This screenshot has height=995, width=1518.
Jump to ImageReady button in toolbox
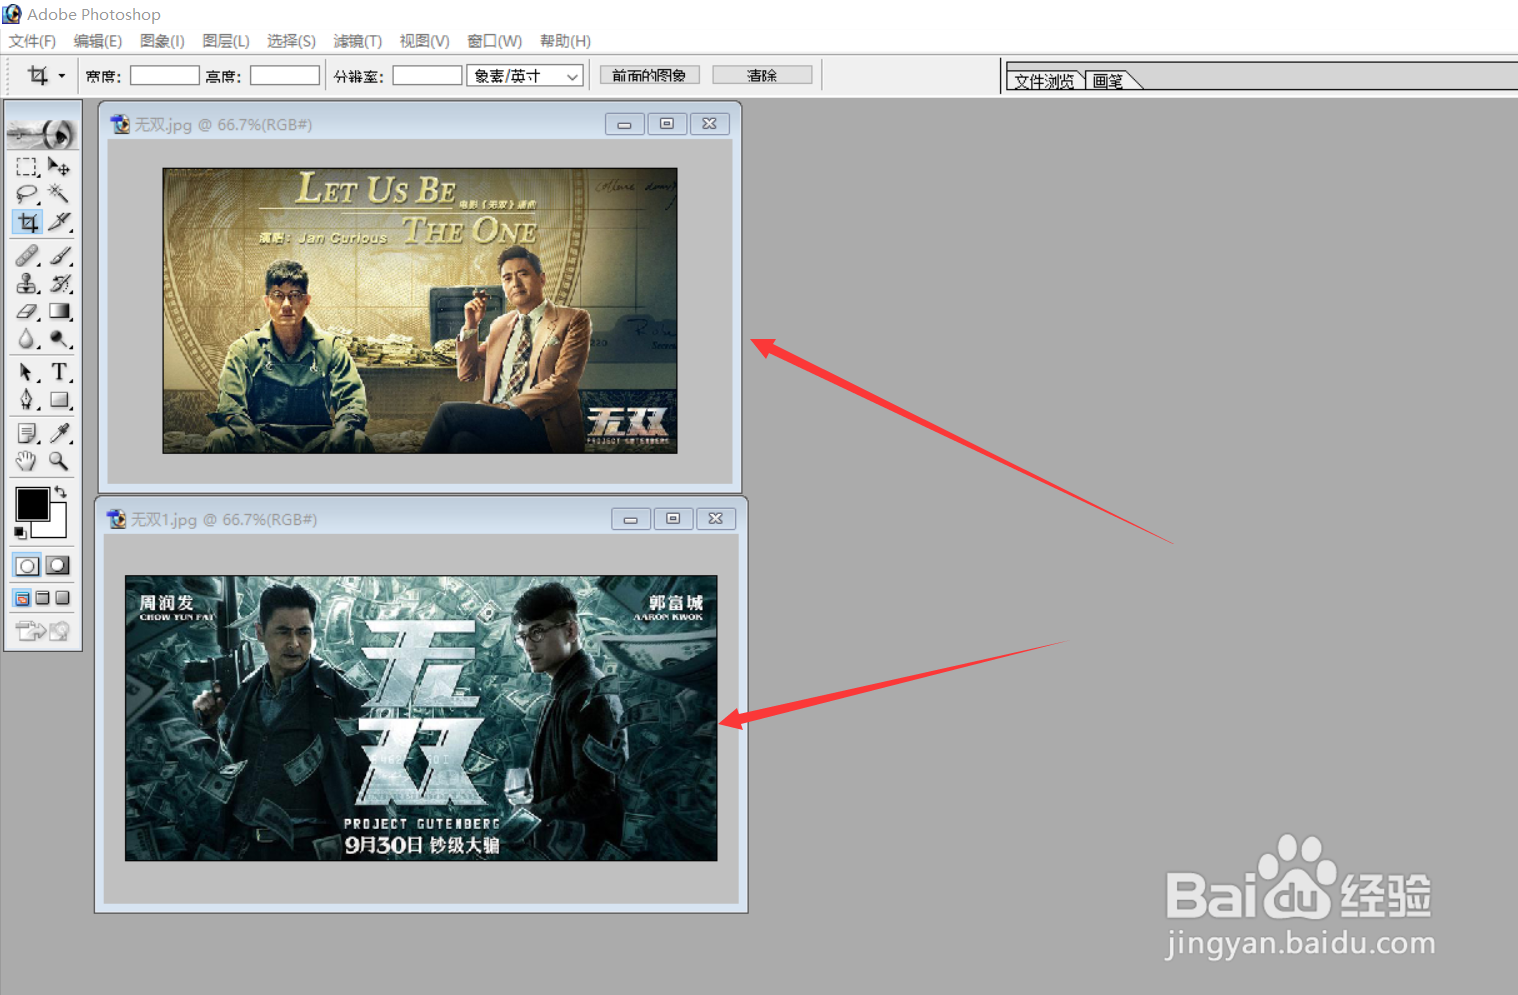43,631
